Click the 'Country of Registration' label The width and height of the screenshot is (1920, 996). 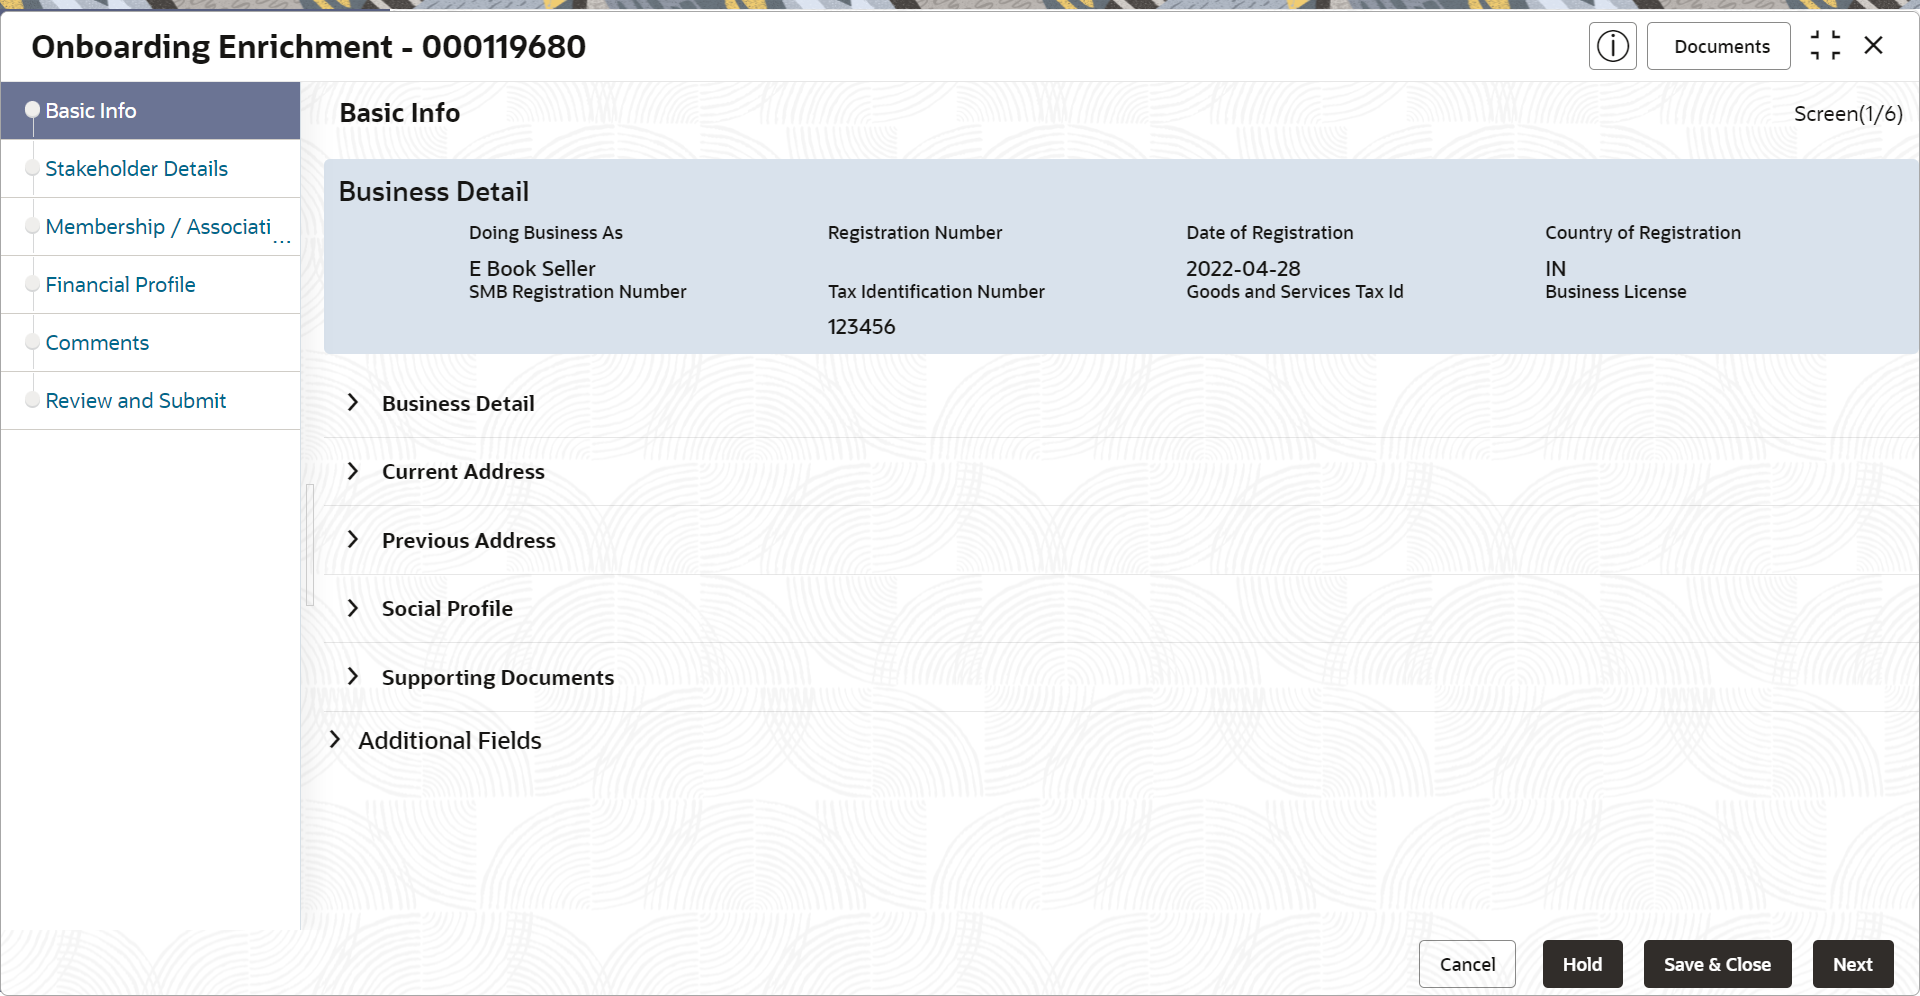[1643, 233]
